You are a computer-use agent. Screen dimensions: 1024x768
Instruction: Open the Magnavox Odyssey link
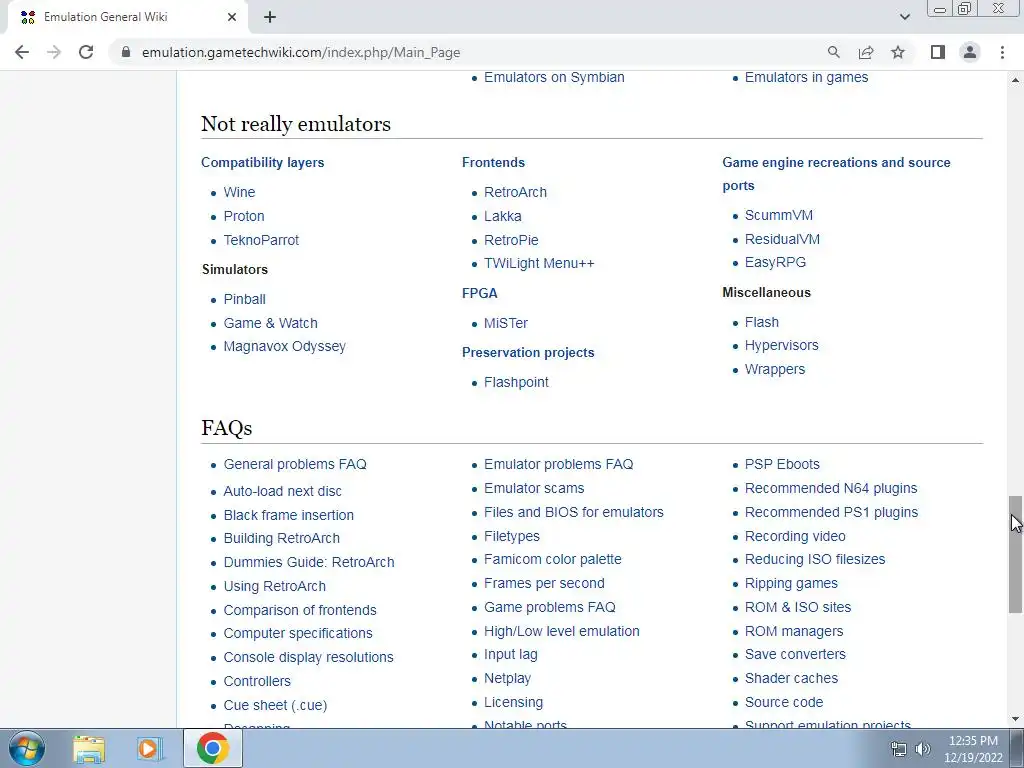284,347
